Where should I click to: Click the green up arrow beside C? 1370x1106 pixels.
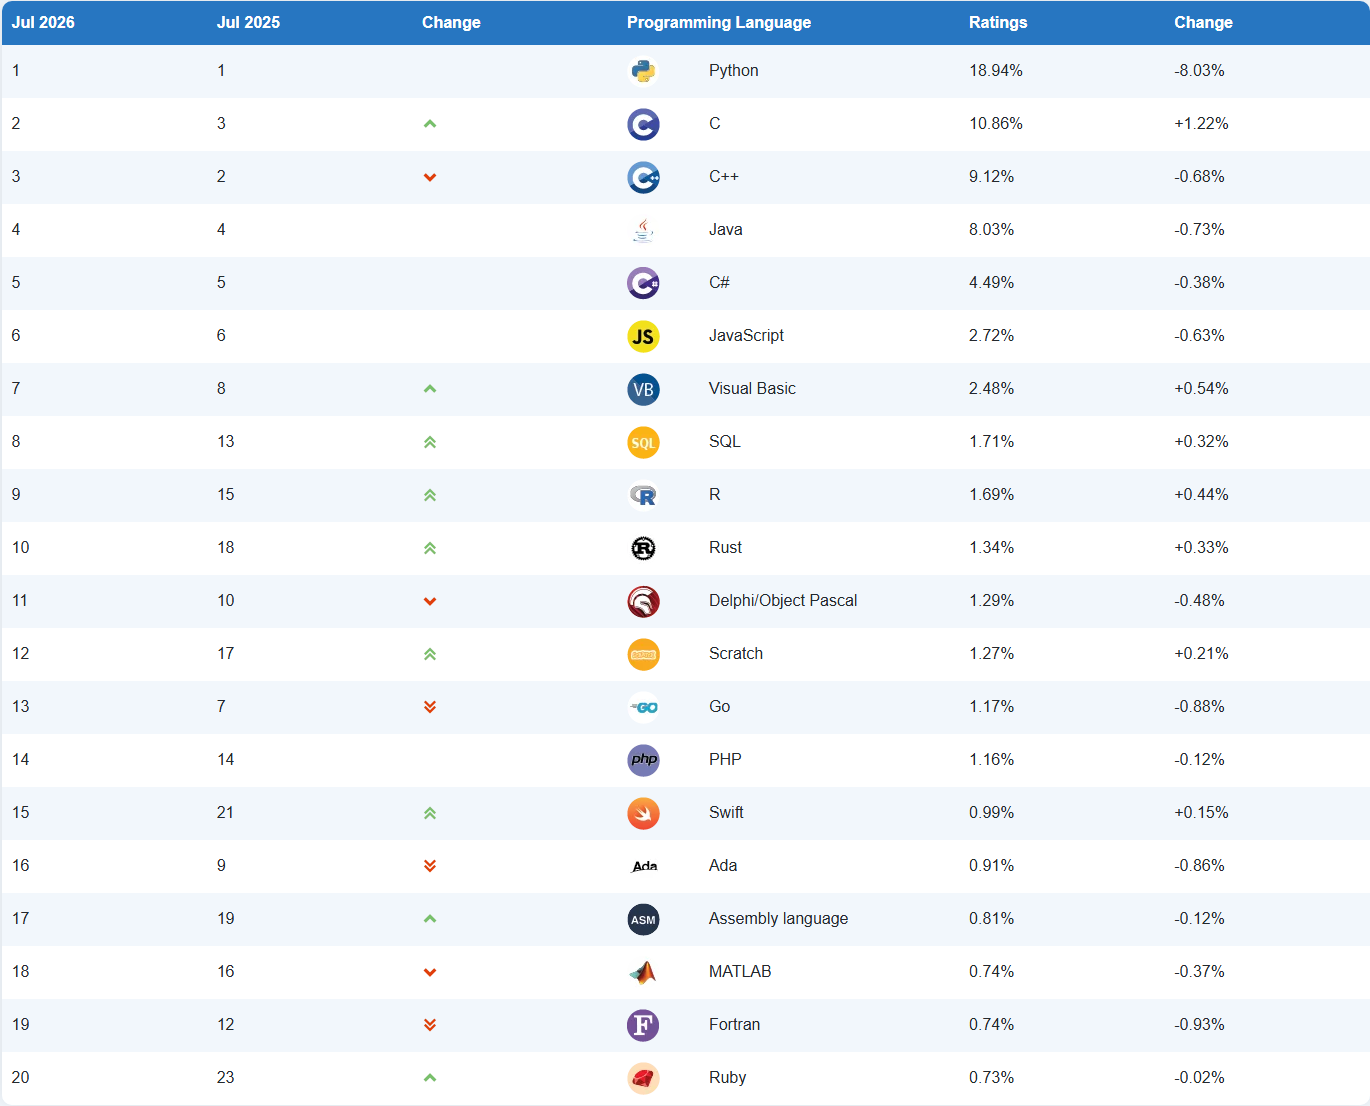coord(430,124)
